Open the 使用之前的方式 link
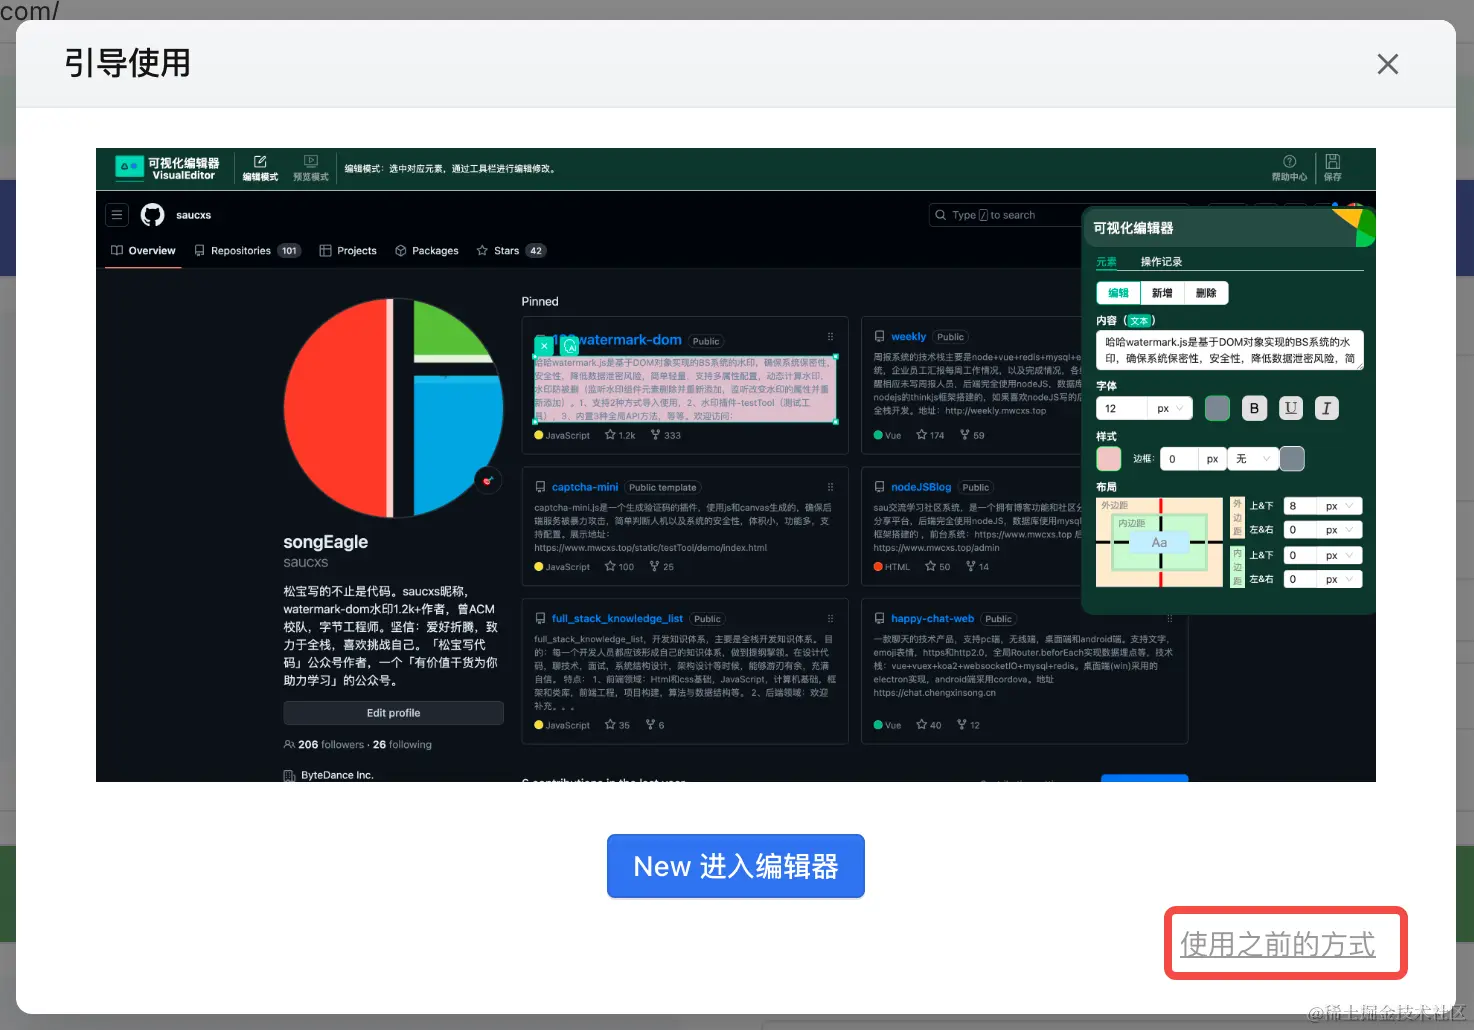The height and width of the screenshot is (1030, 1474). point(1277,944)
